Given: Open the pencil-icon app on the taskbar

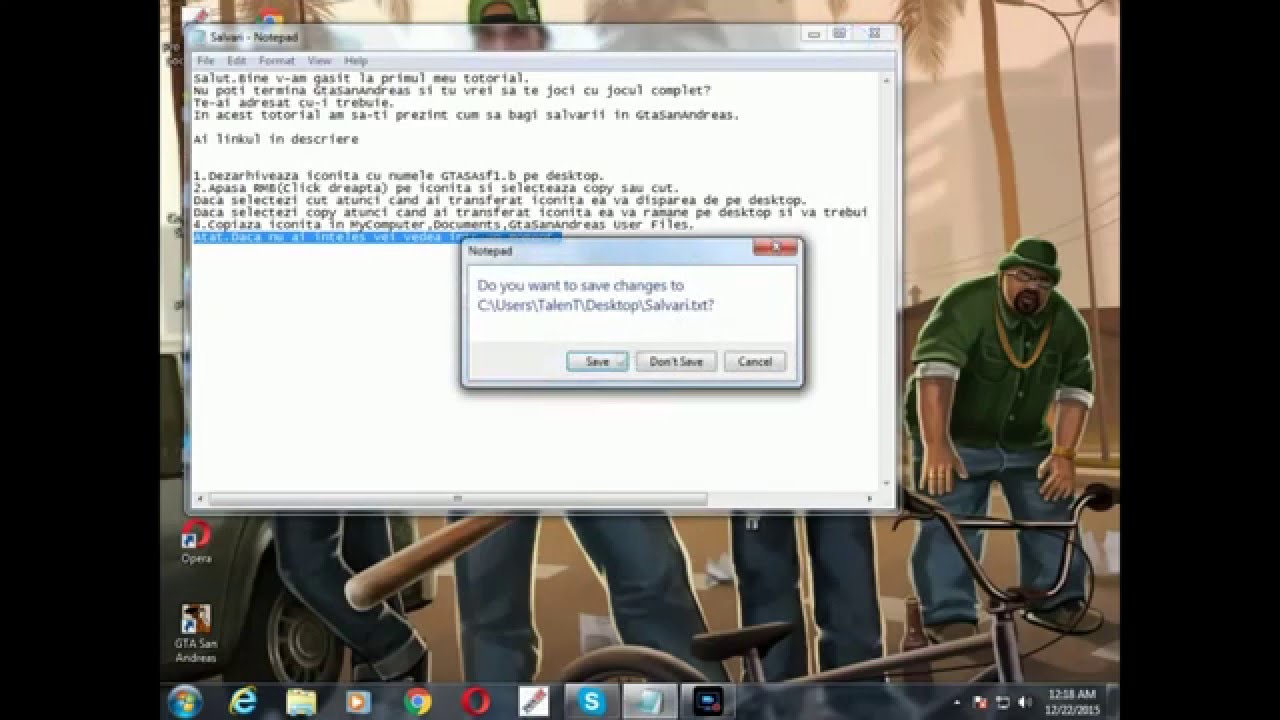Looking at the screenshot, I should (x=533, y=701).
